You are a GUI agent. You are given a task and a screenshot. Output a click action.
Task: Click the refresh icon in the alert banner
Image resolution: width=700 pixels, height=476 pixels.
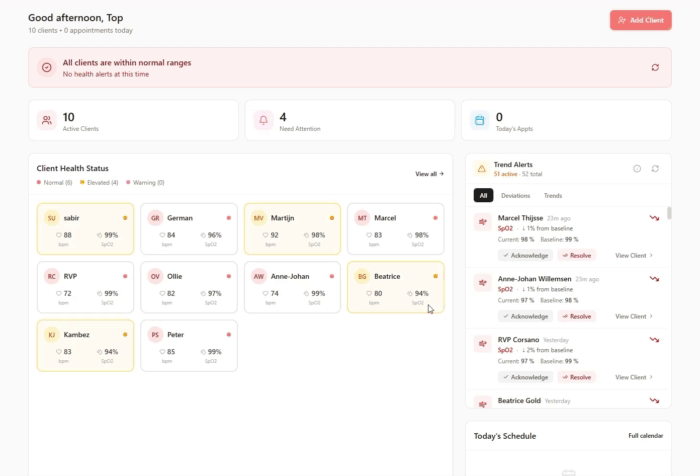pyautogui.click(x=655, y=67)
